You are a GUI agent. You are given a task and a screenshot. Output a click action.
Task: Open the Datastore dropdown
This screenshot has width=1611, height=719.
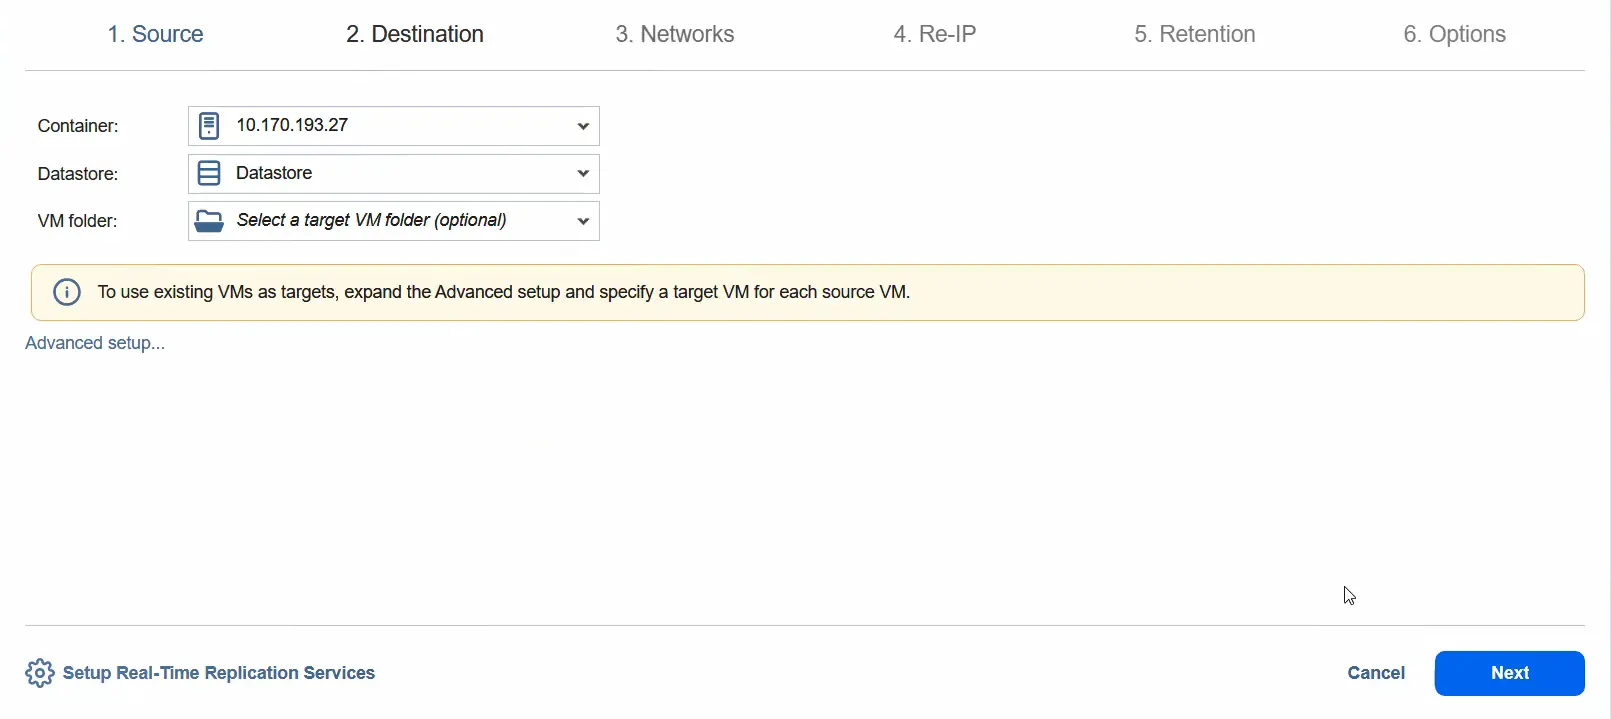[x=582, y=173]
